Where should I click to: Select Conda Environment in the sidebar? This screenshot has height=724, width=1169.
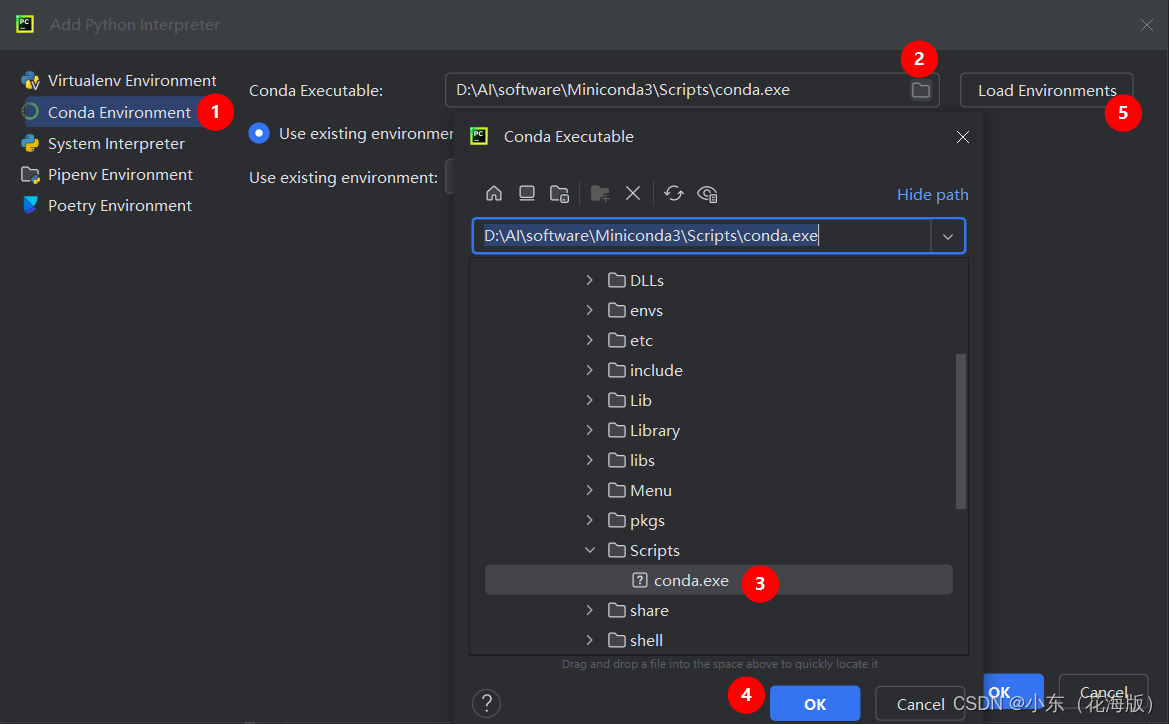pos(119,113)
